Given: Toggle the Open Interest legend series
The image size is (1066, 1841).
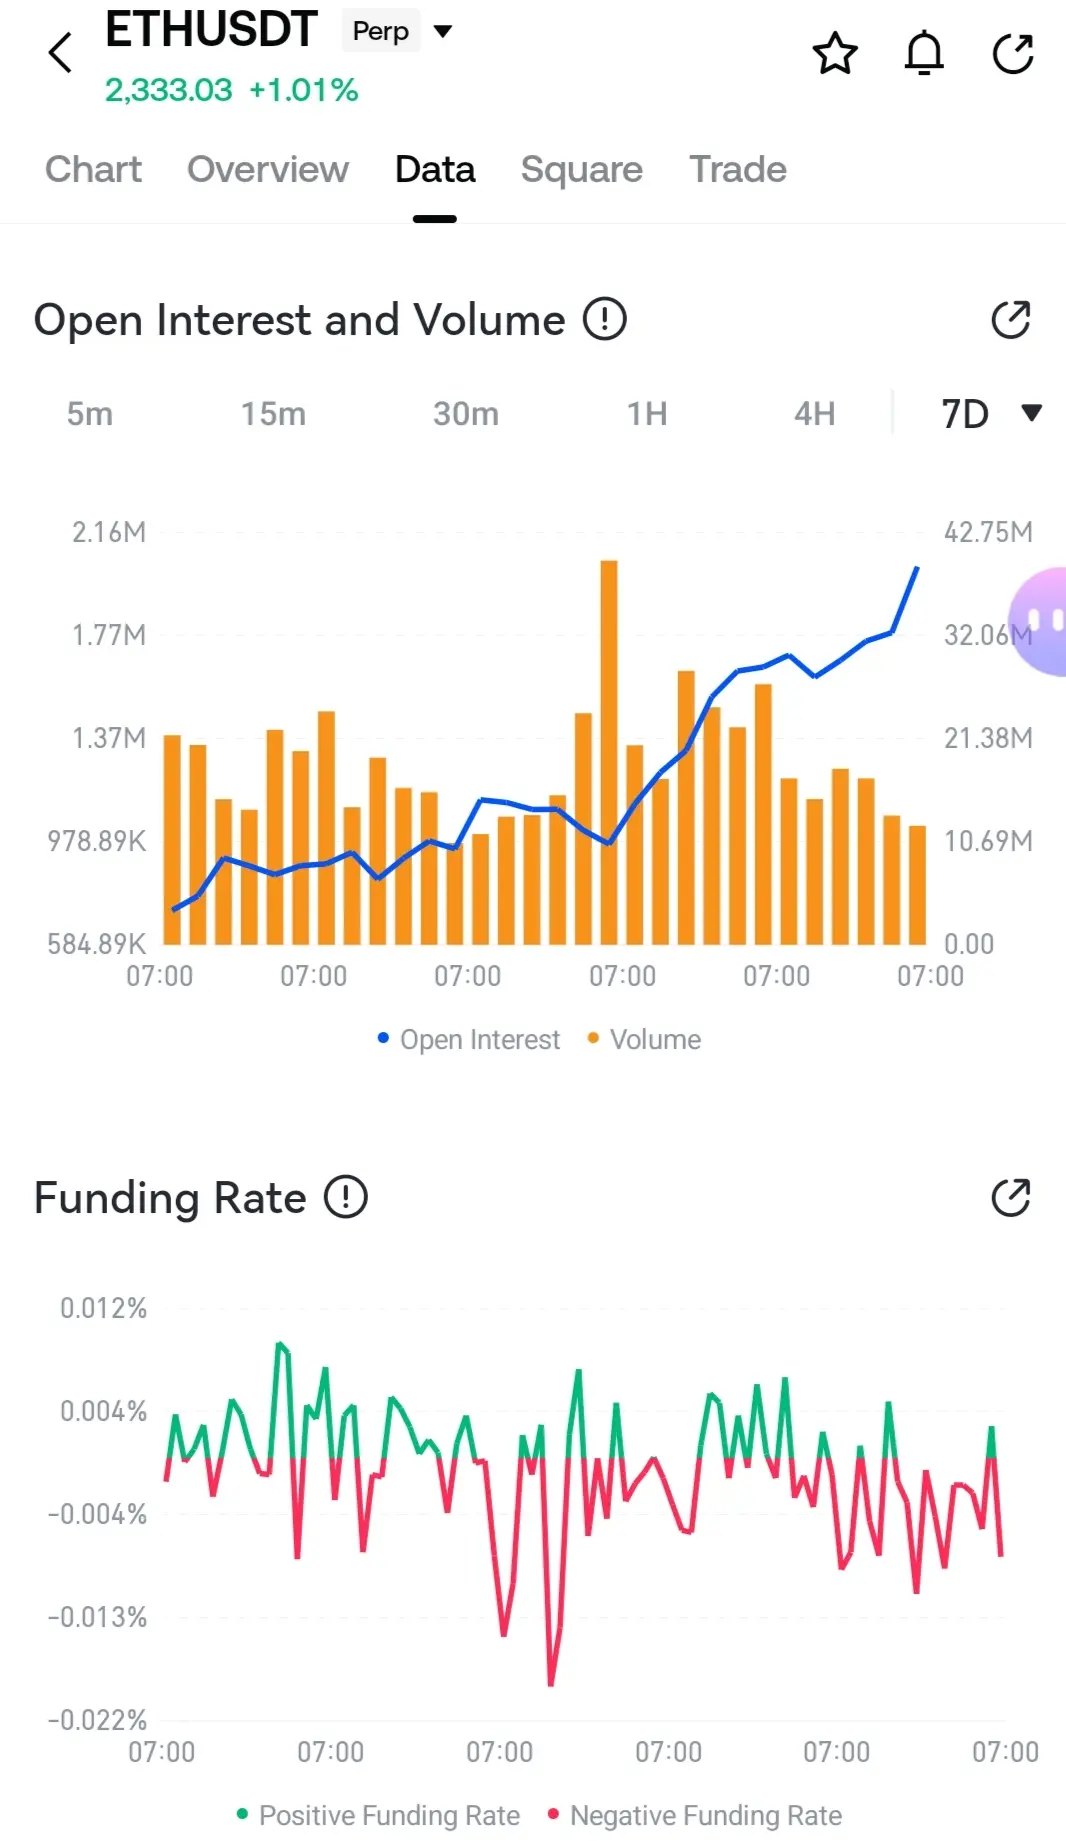Looking at the screenshot, I should 469,1040.
